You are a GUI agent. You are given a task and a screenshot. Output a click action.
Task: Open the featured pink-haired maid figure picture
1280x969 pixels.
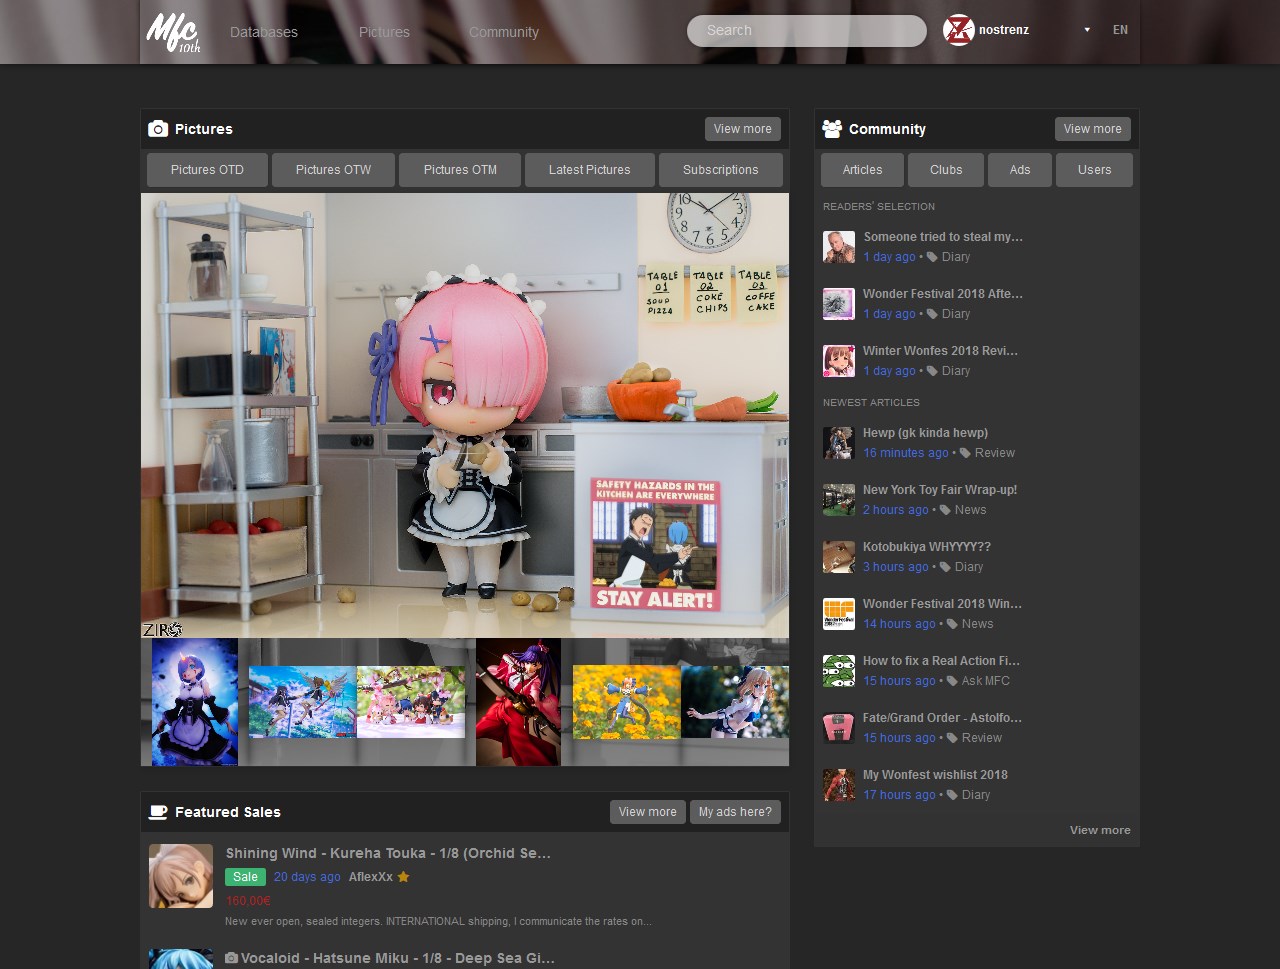465,415
